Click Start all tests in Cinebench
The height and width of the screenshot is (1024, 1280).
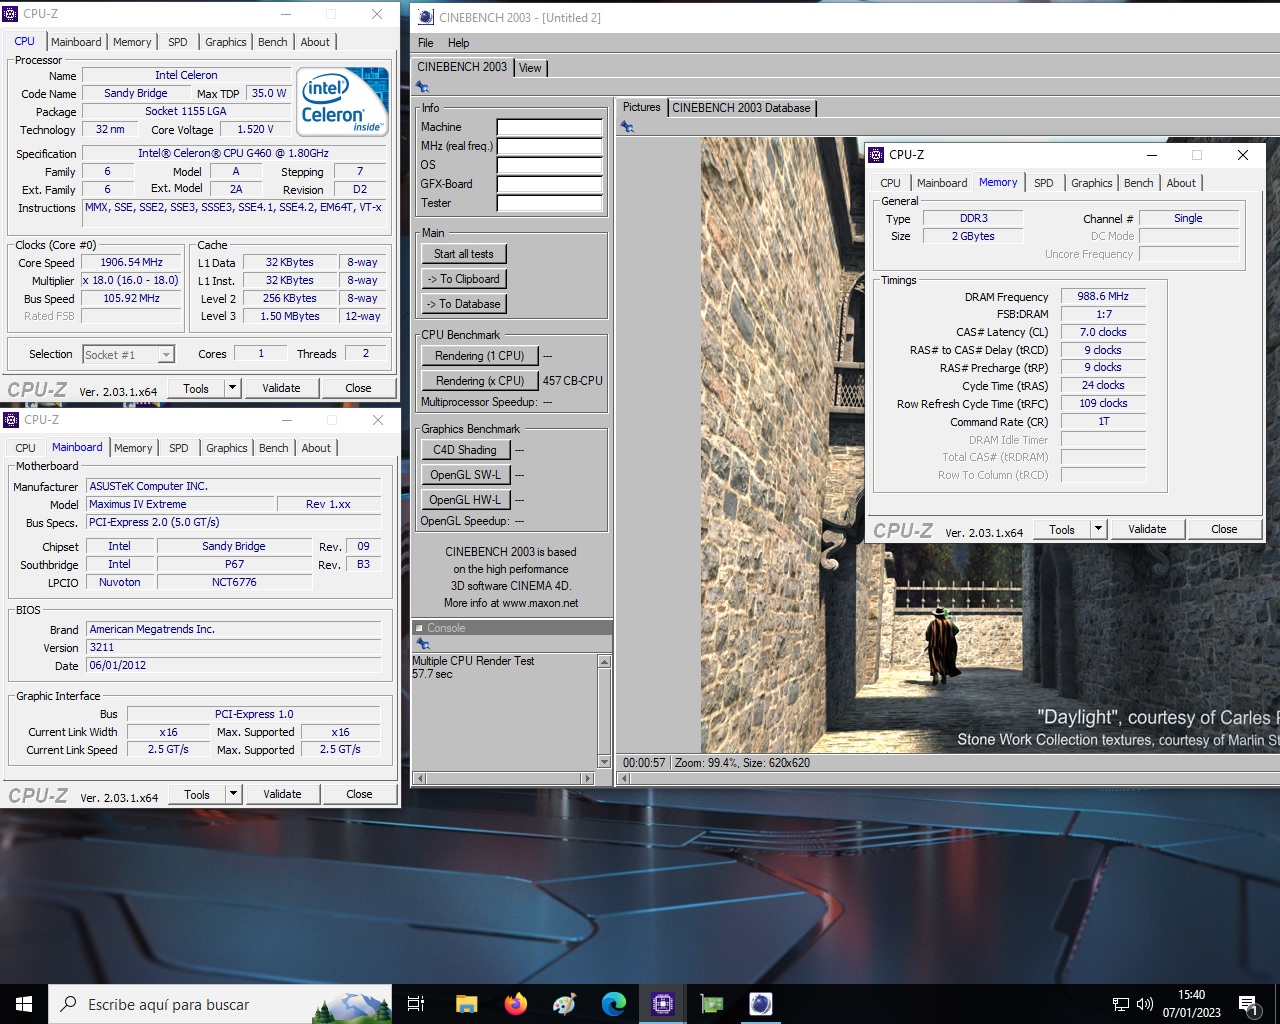tap(464, 254)
